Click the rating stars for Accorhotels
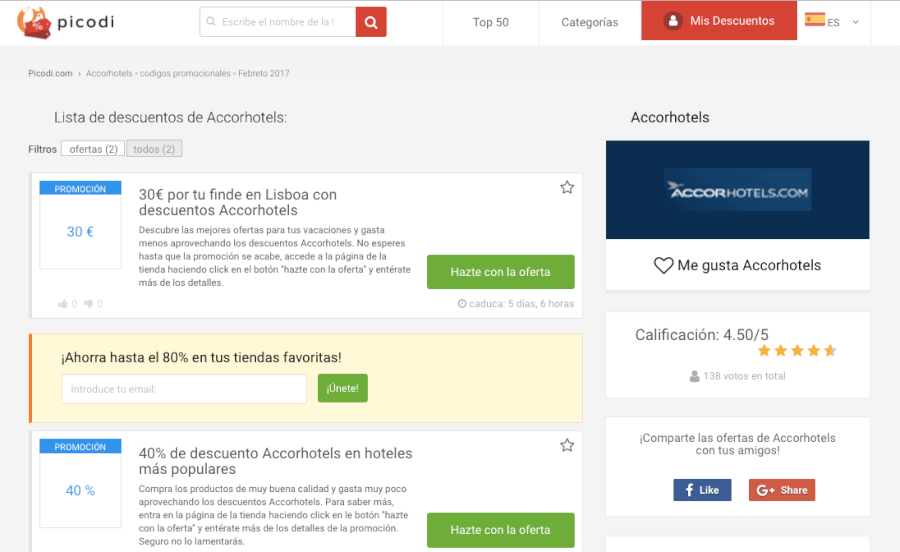 797,351
